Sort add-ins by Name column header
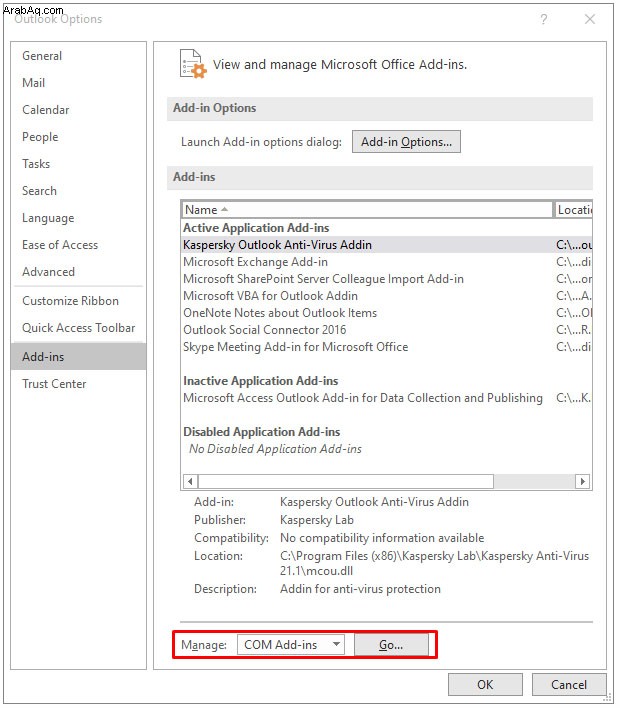Viewport: 620px width, 708px height. [x=367, y=210]
